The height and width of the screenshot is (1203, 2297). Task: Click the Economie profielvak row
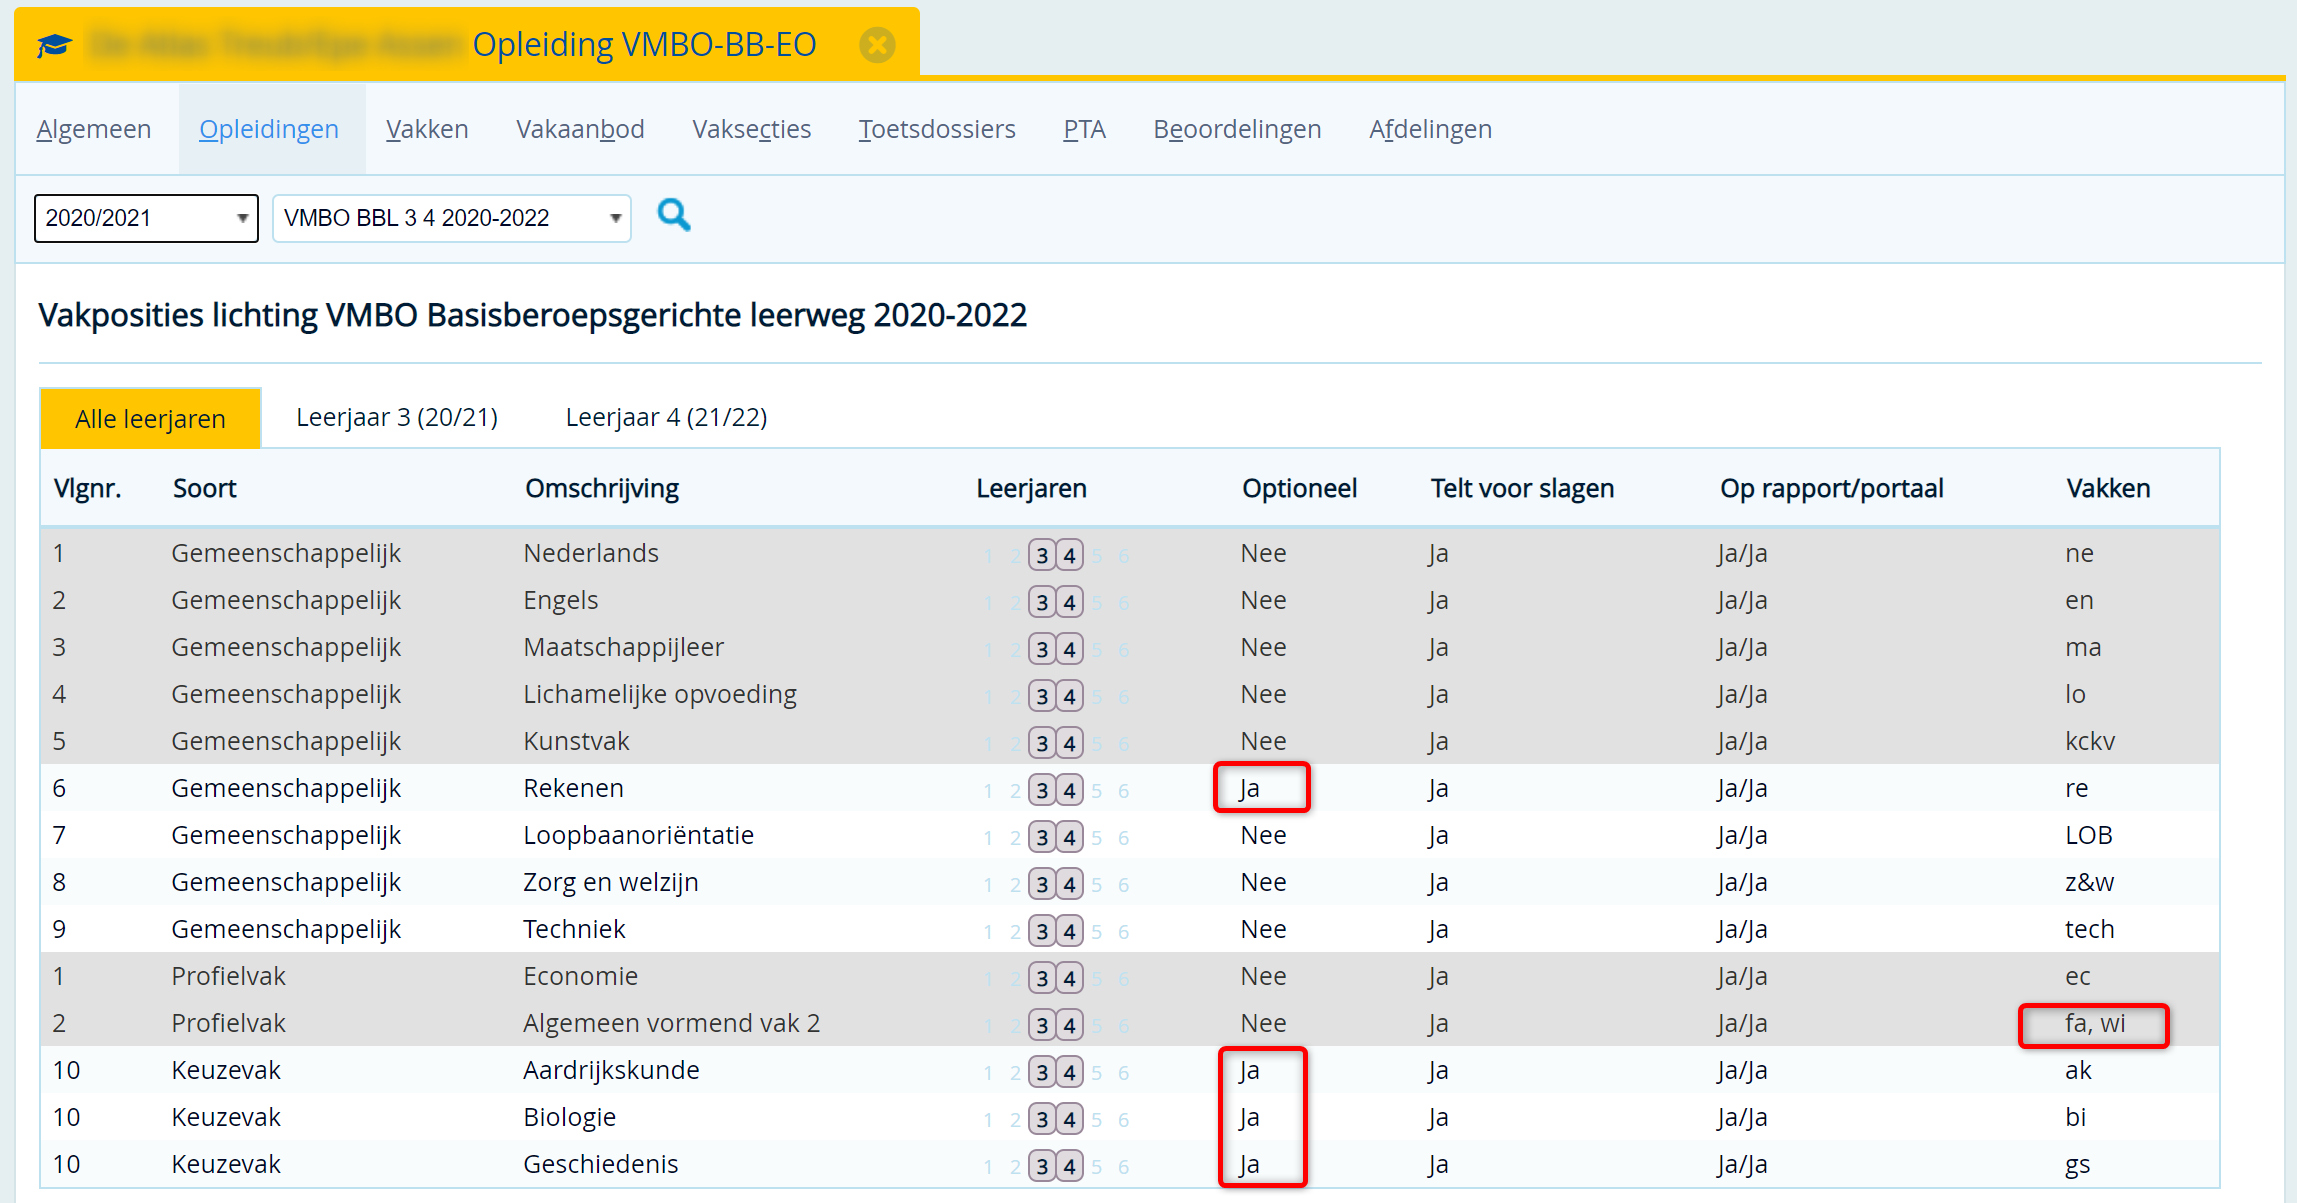coord(1130,976)
